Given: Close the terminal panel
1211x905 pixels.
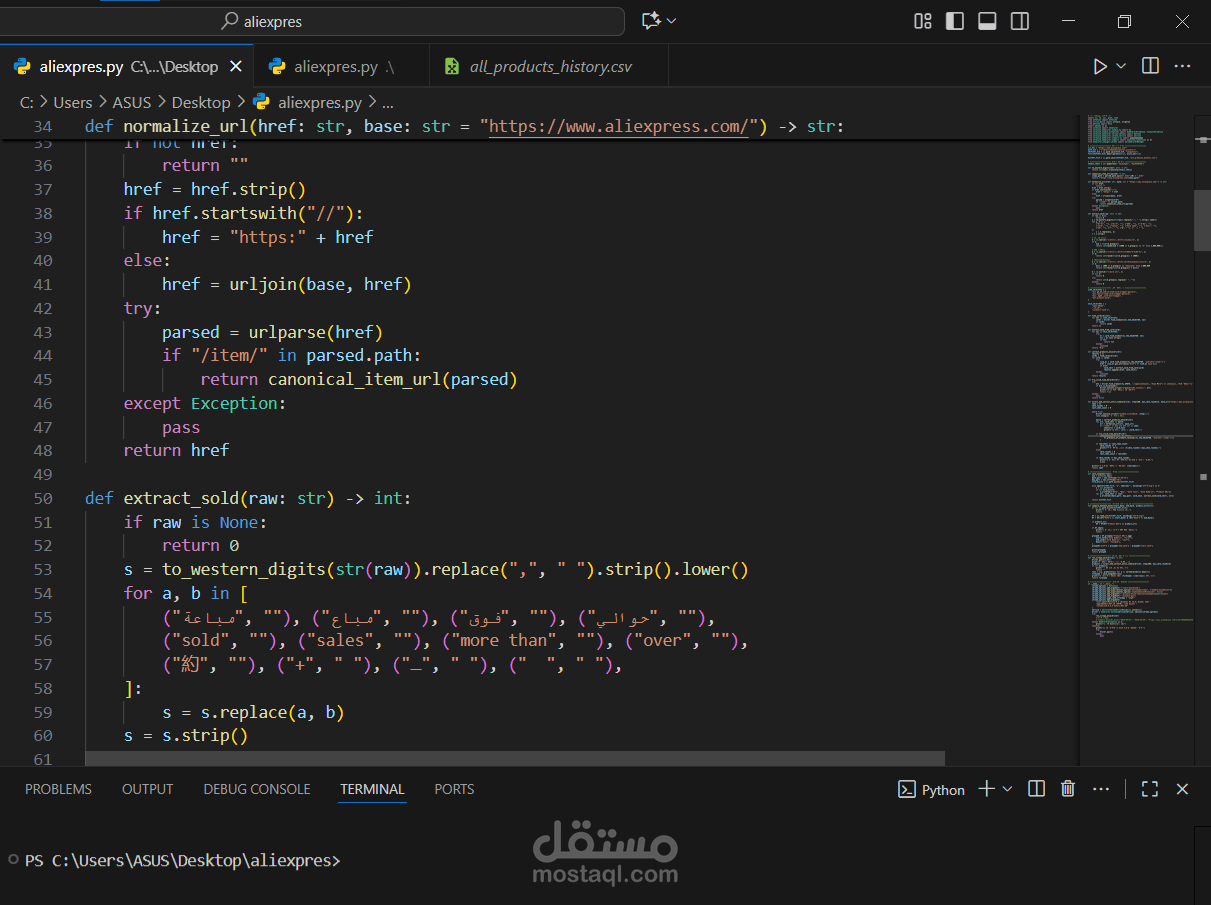Looking at the screenshot, I should click(x=1182, y=789).
